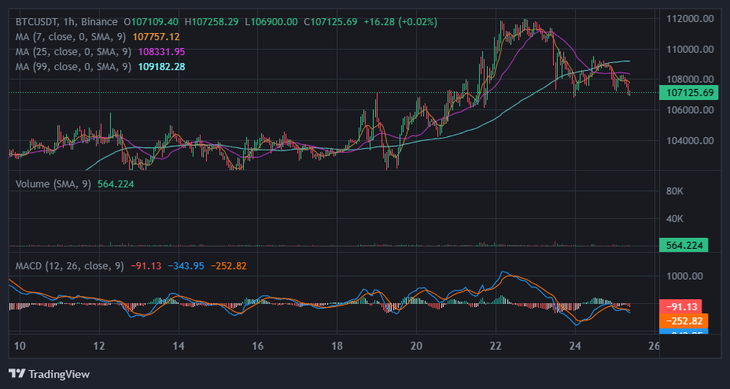
Task: Click the high price H107258.29
Action: [x=211, y=22]
